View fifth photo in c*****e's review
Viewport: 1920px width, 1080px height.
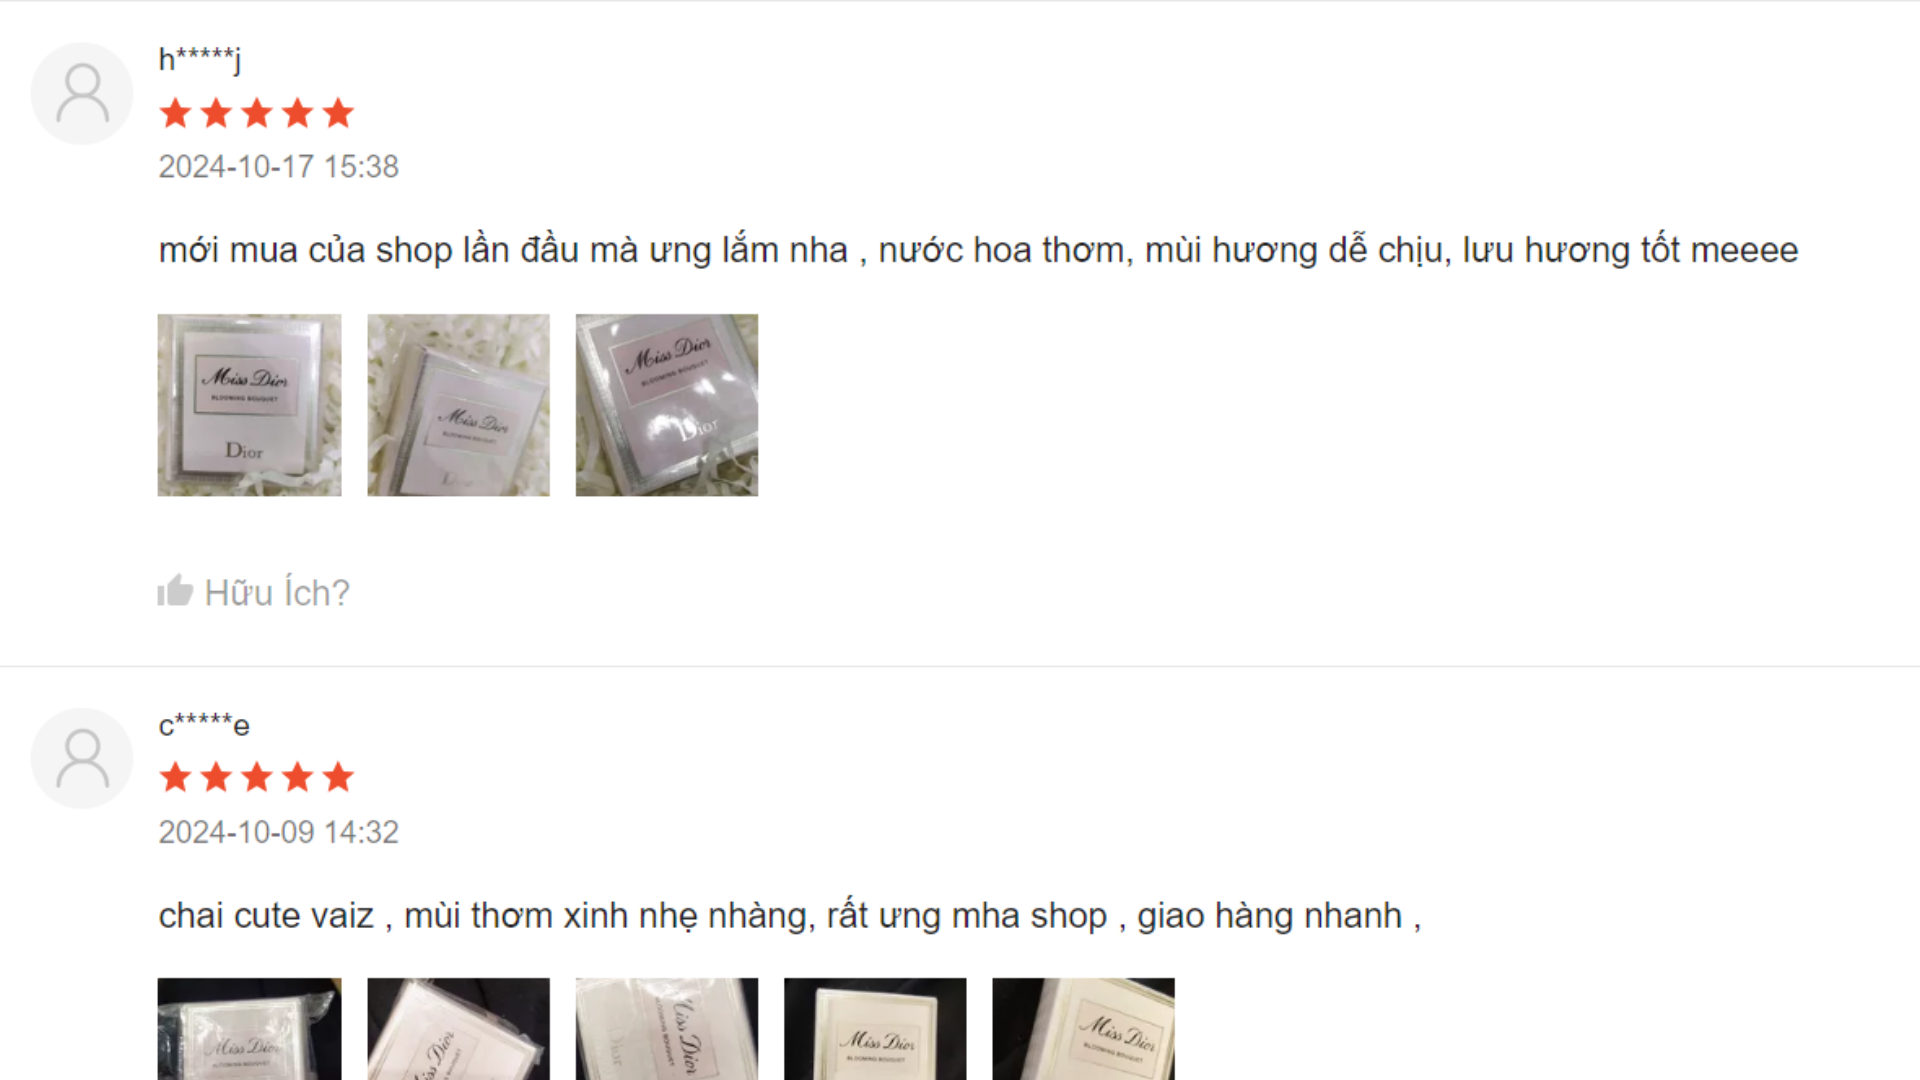pos(1083,1029)
